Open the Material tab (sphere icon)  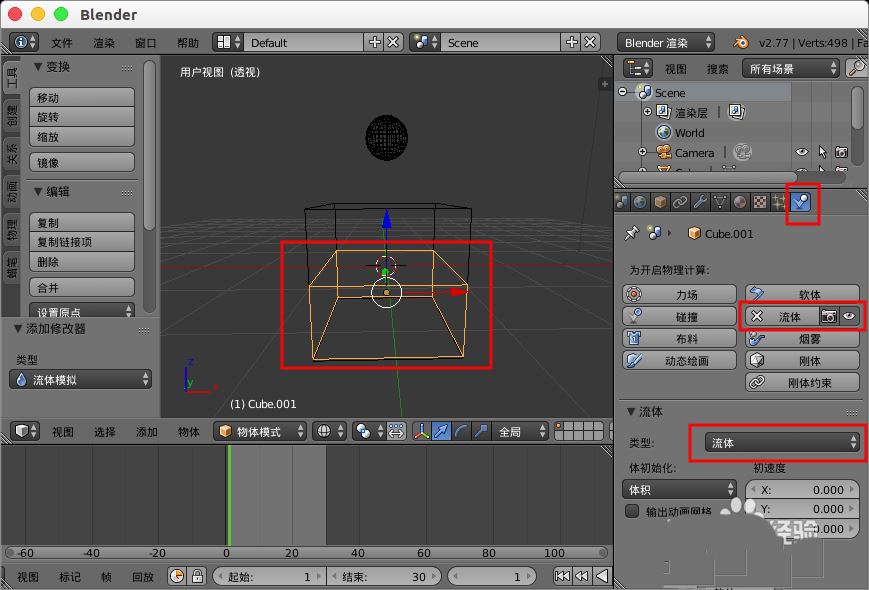742,202
